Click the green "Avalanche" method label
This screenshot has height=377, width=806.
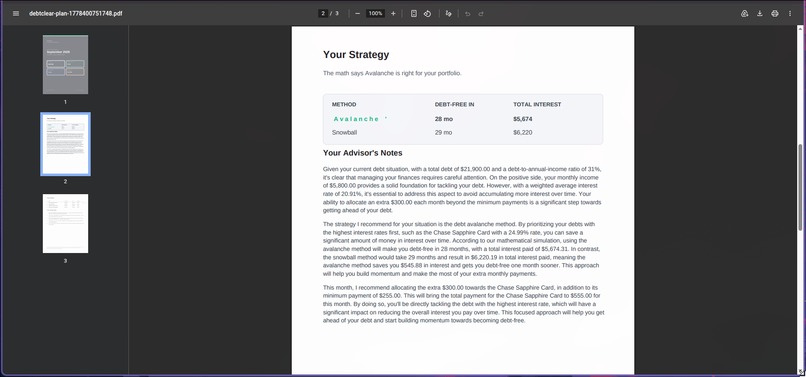point(356,119)
